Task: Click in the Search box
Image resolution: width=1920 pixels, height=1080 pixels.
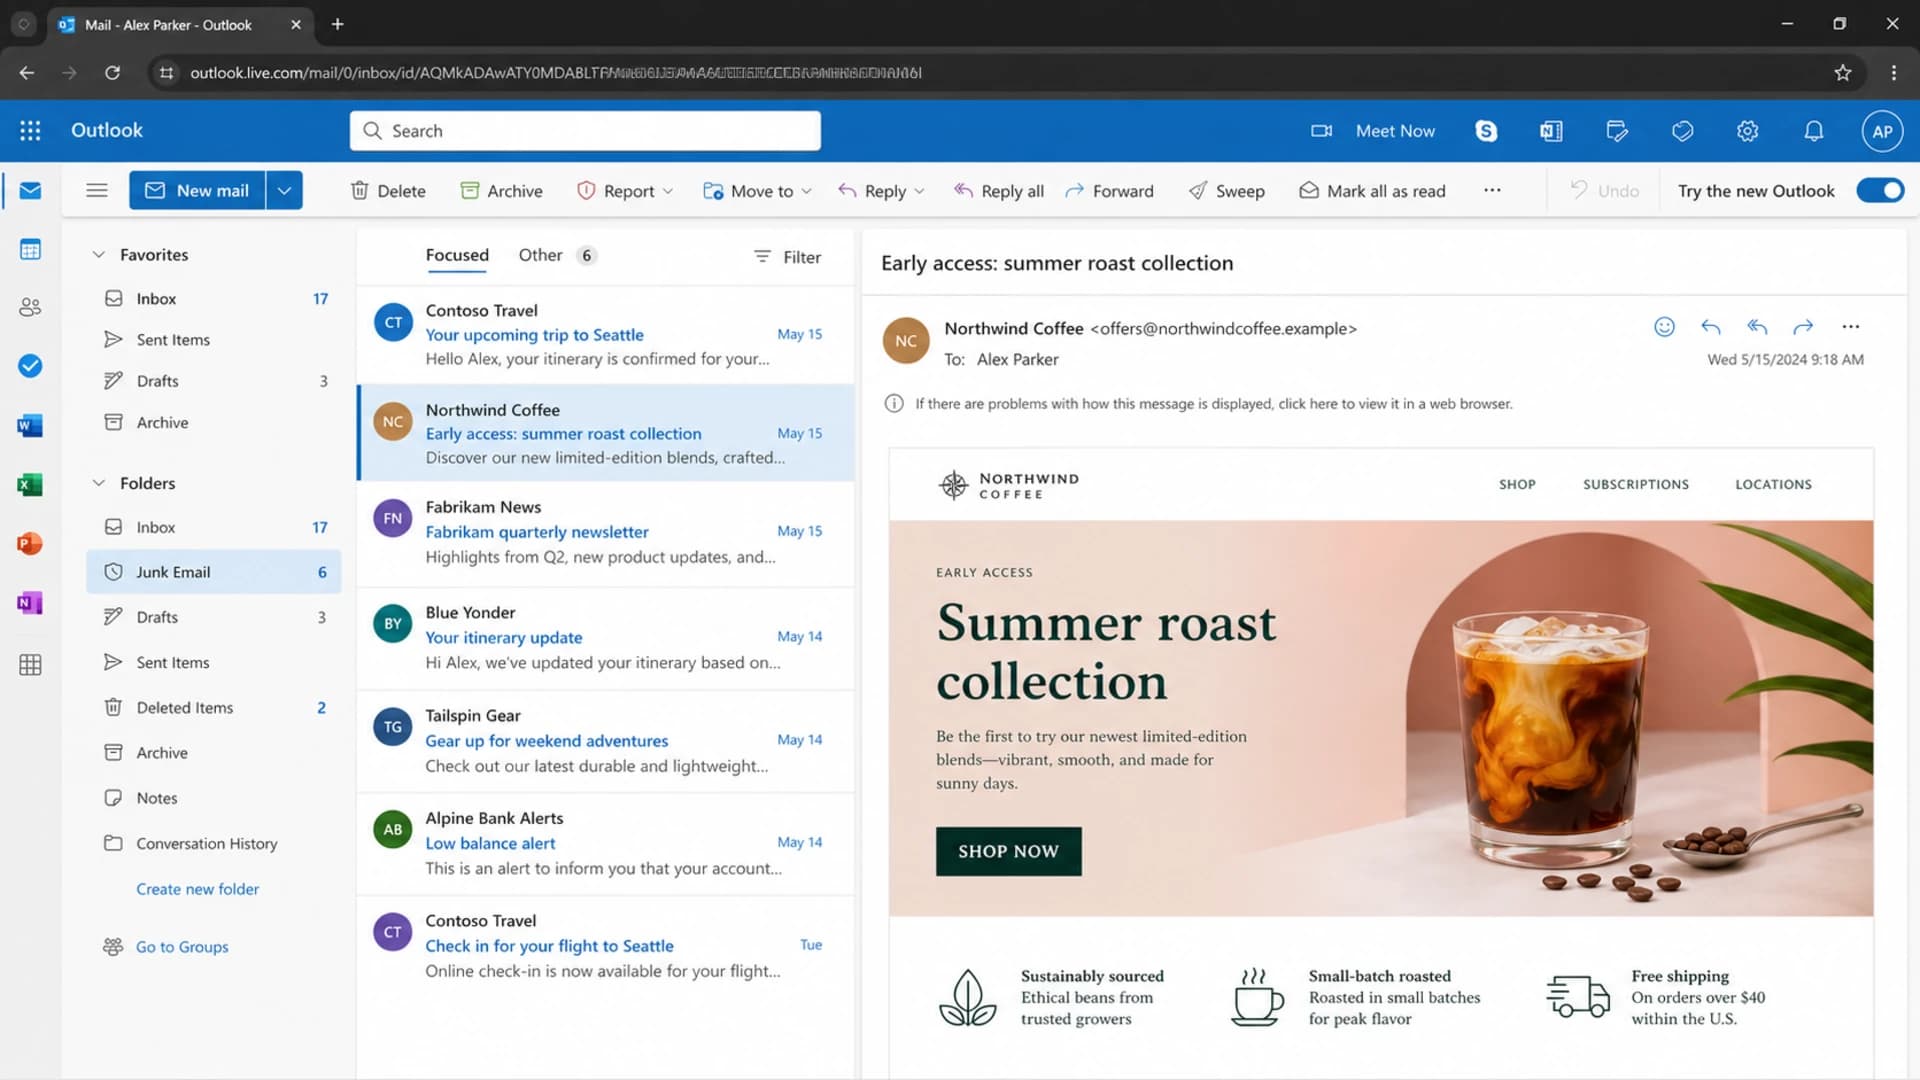Action: 585,131
